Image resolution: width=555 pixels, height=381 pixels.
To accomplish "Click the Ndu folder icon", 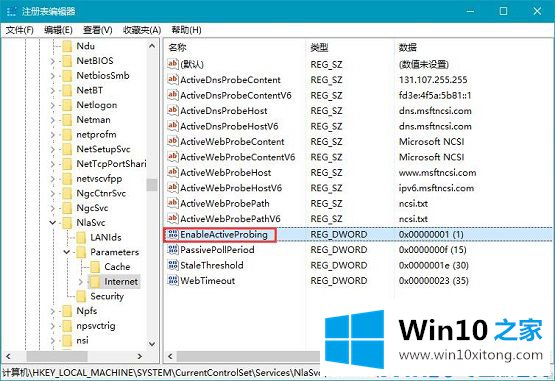I will point(67,46).
